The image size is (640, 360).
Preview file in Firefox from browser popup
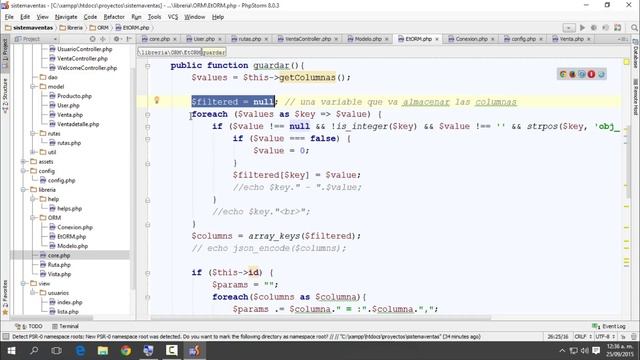572,74
